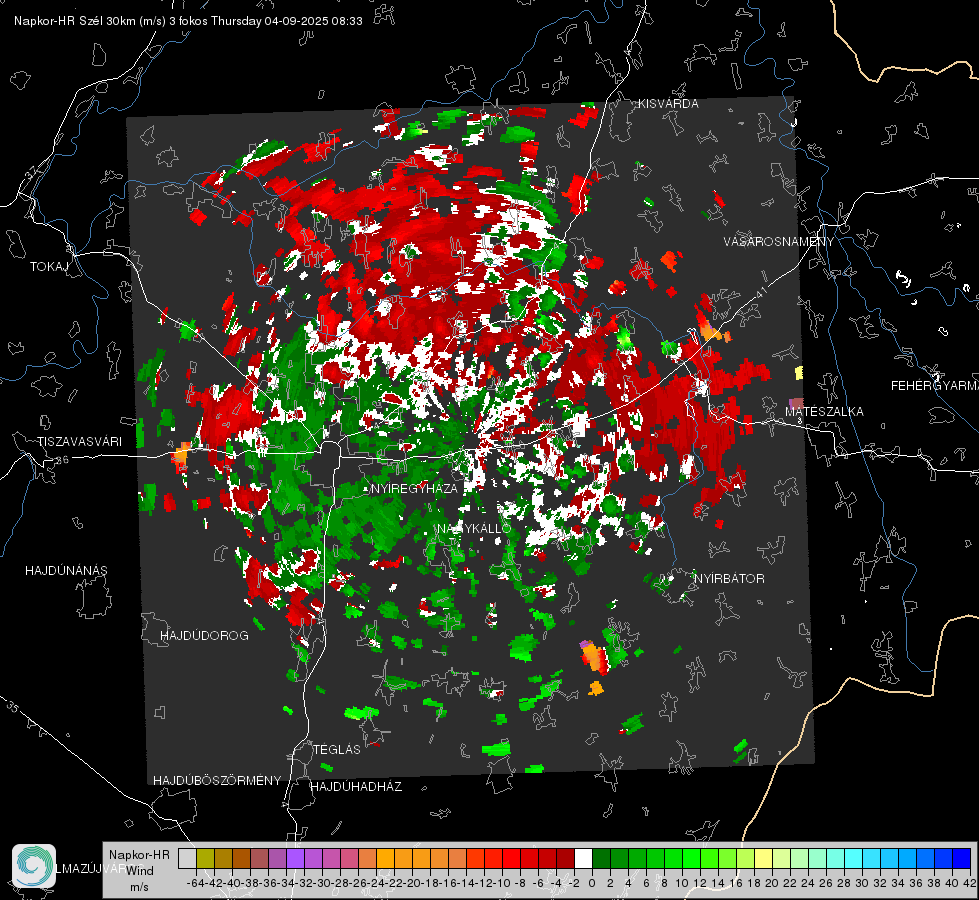Screen dimensions: 979x900
Task: Click road number 36 near Tiszavasvári
Action: click(x=62, y=460)
